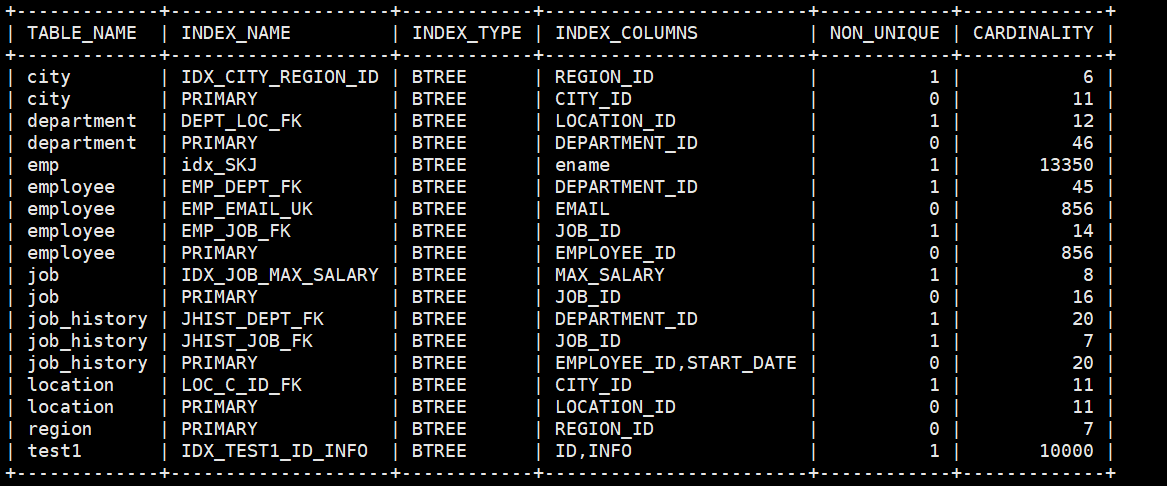Click PRIMARY in the city row
Screen dimensions: 1167x486
tap(220, 99)
